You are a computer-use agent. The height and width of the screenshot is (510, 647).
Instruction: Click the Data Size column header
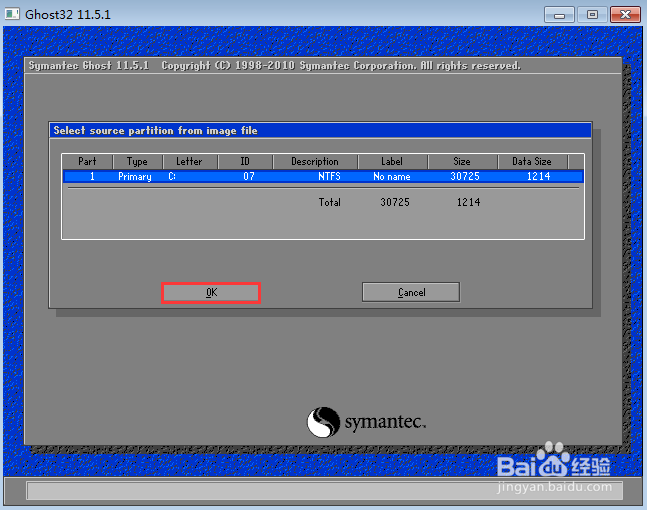532,161
